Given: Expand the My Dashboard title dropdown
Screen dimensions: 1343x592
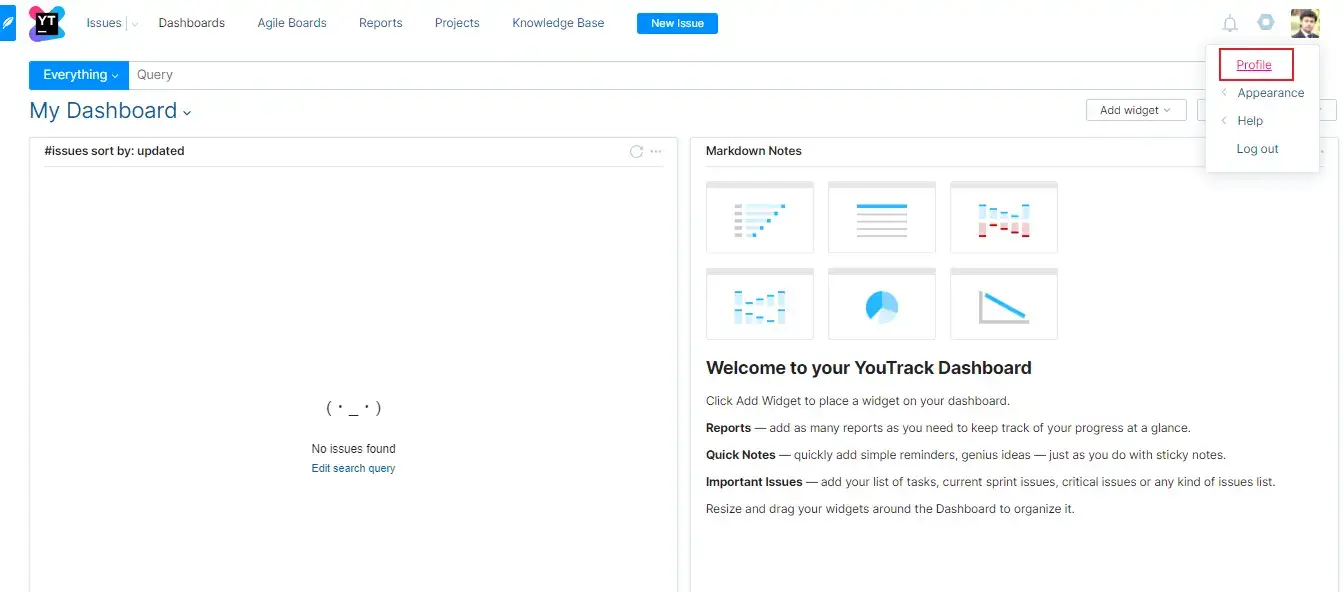Looking at the screenshot, I should 187,112.
